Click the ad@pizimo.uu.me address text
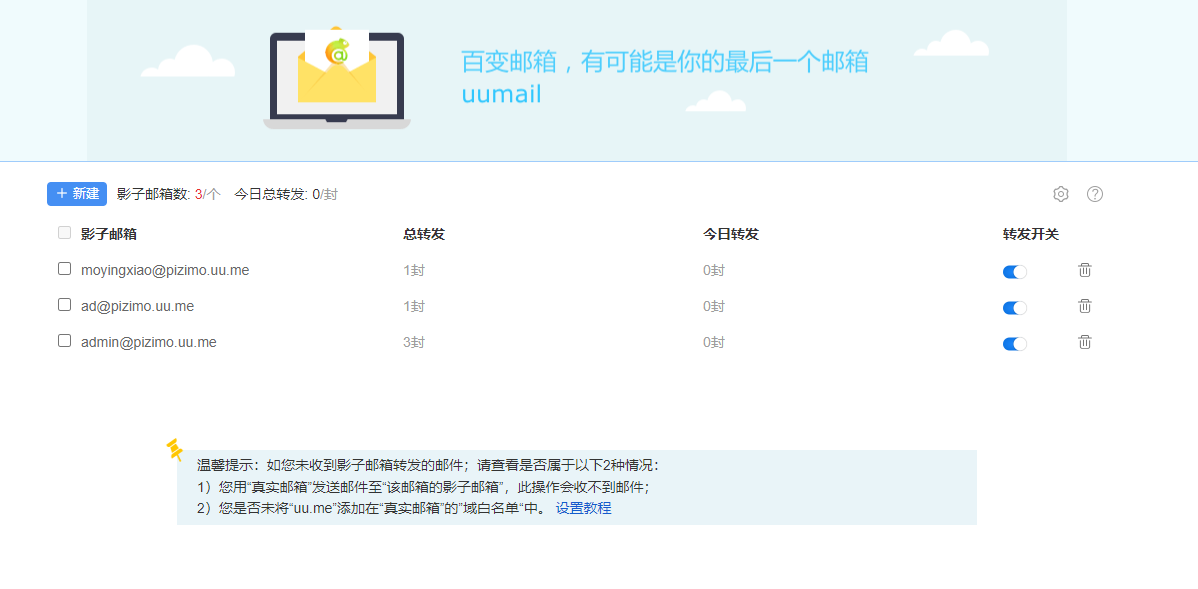 [138, 306]
